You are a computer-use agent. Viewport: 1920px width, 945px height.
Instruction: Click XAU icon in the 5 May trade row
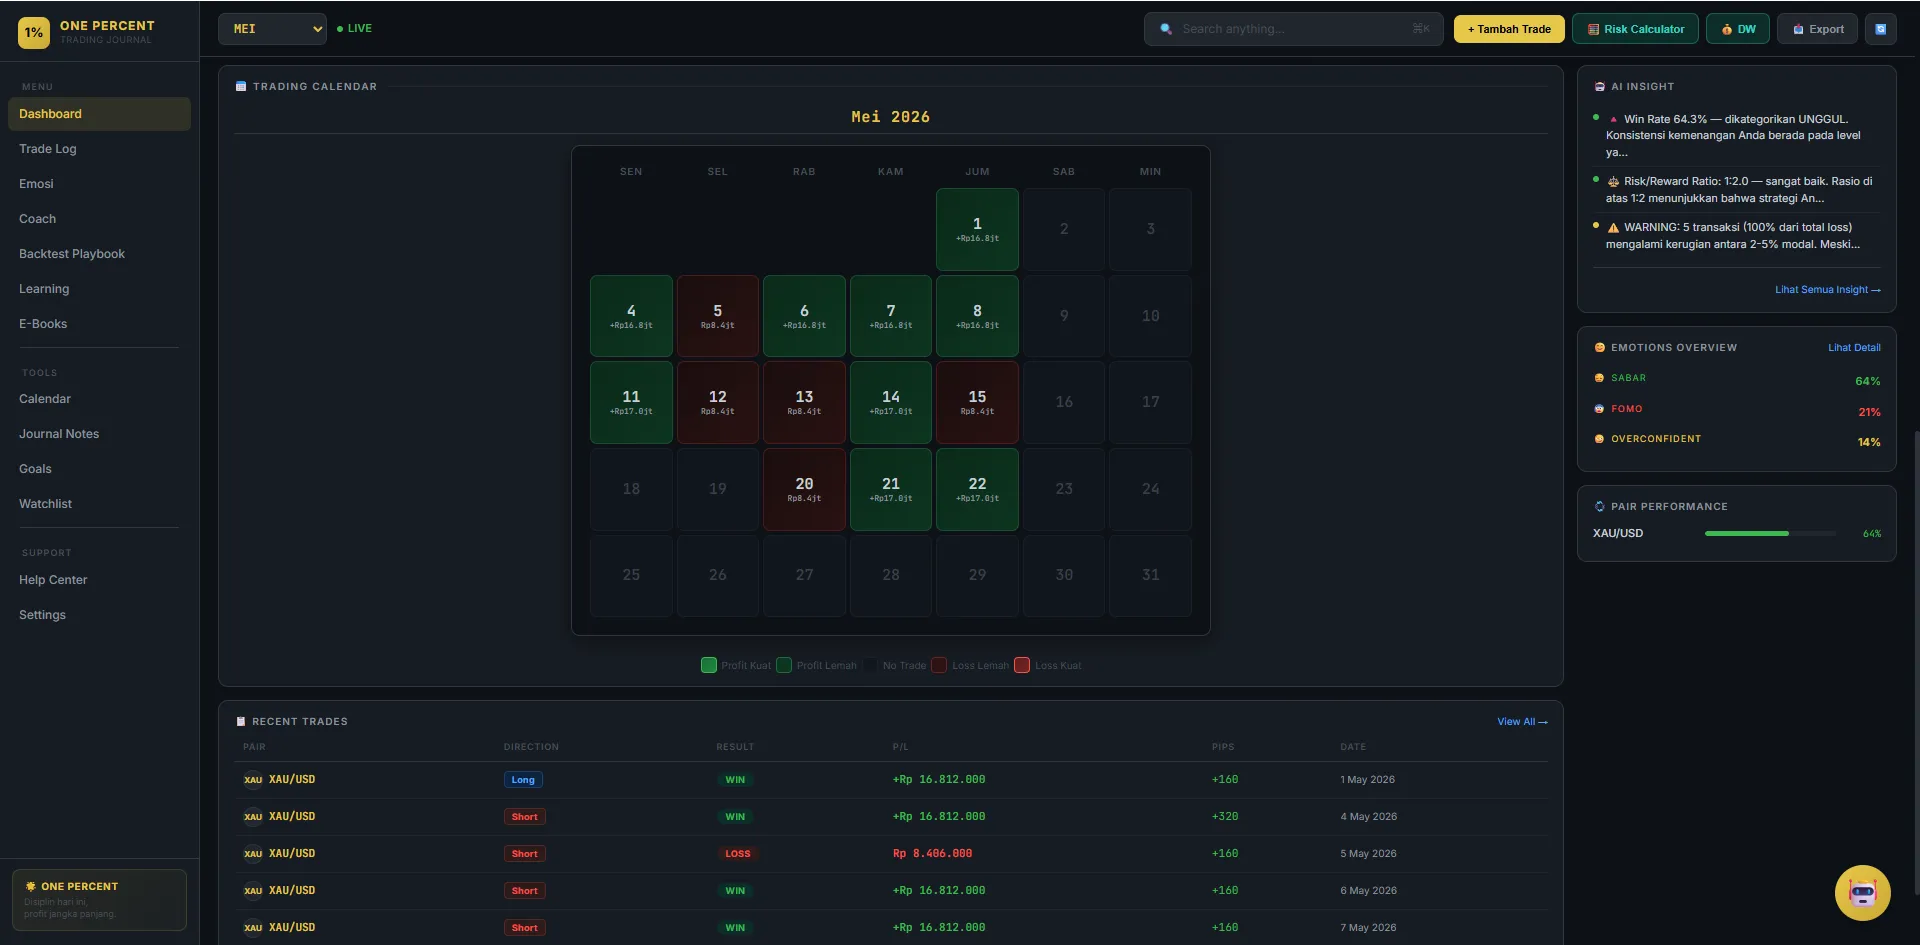[253, 854]
